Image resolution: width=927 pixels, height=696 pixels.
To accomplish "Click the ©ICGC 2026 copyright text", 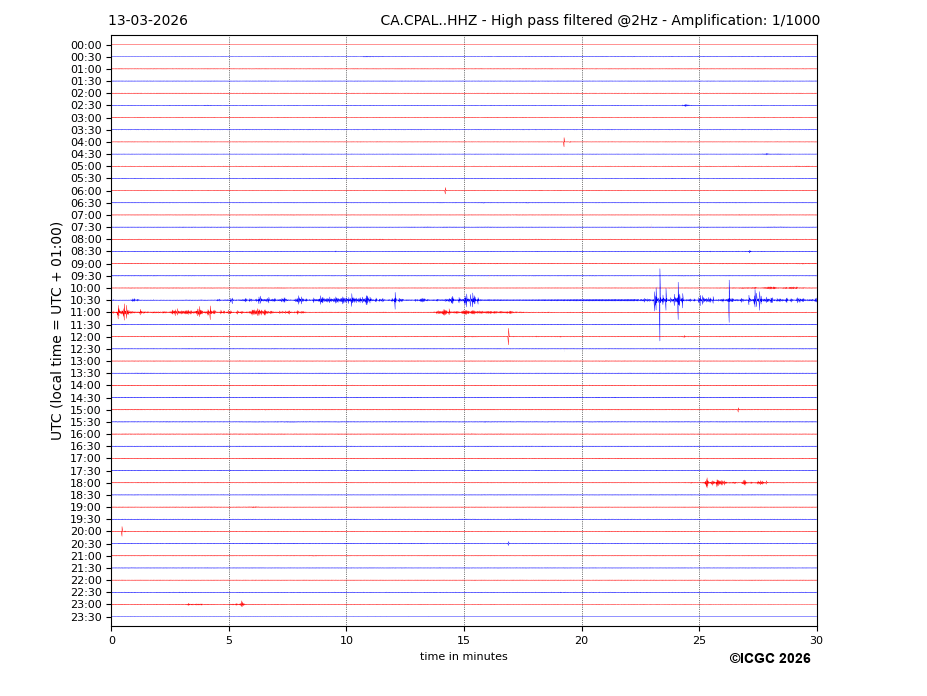I will tap(769, 659).
